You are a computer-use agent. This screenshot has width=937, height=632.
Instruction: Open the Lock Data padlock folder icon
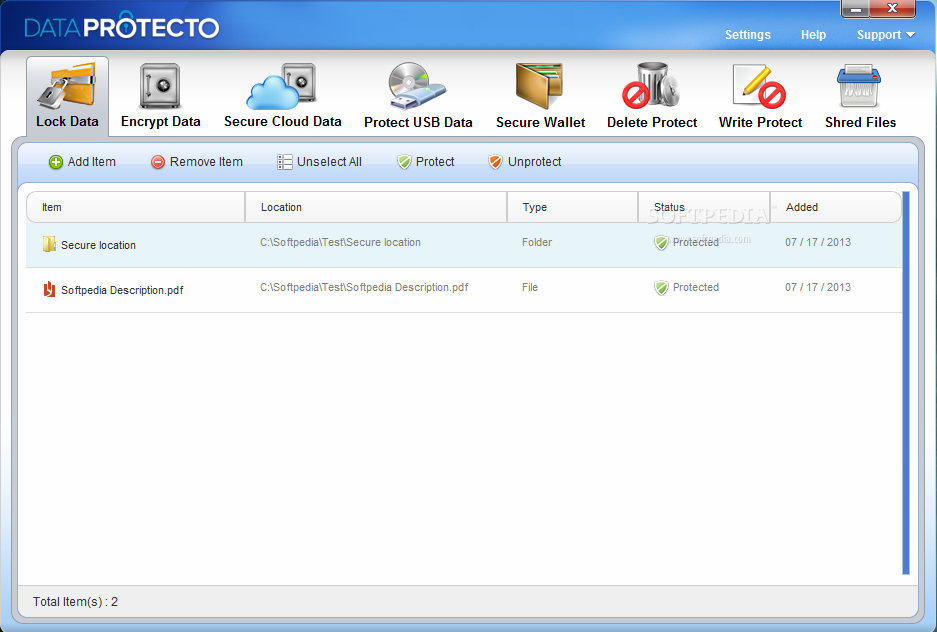click(66, 86)
